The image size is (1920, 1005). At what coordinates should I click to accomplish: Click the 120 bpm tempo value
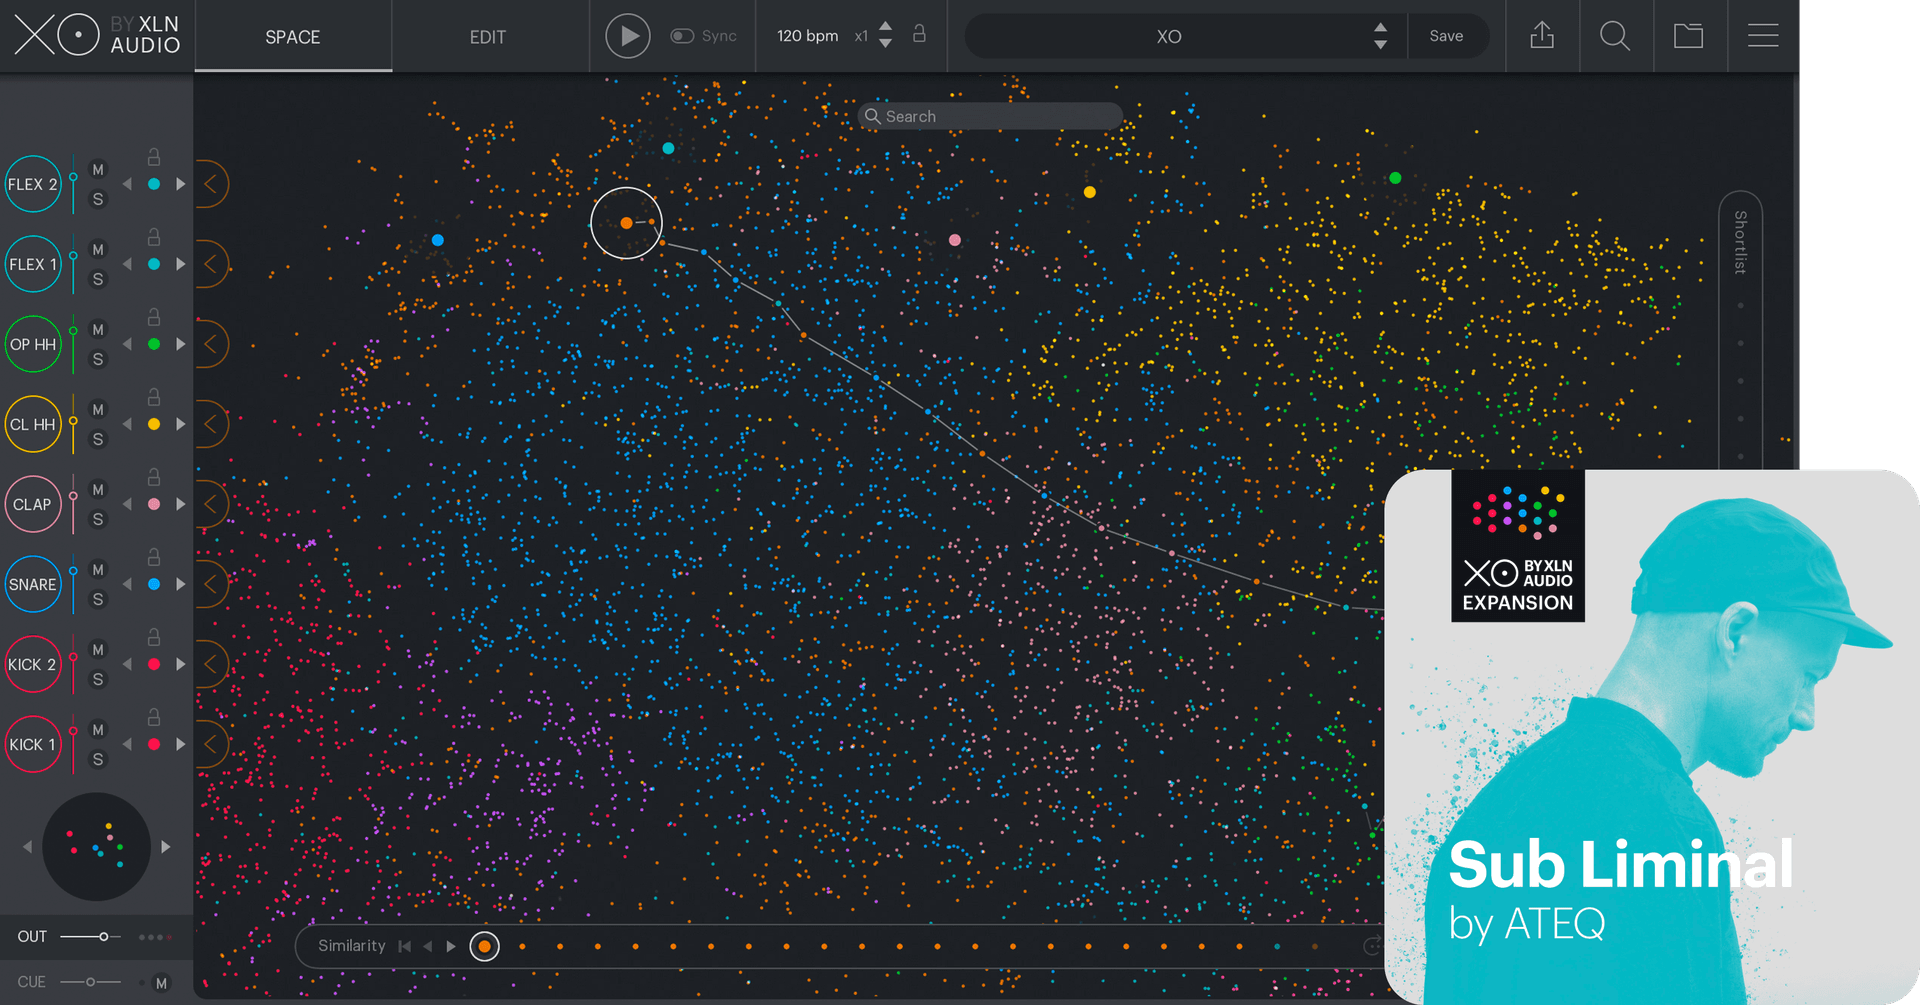click(807, 36)
